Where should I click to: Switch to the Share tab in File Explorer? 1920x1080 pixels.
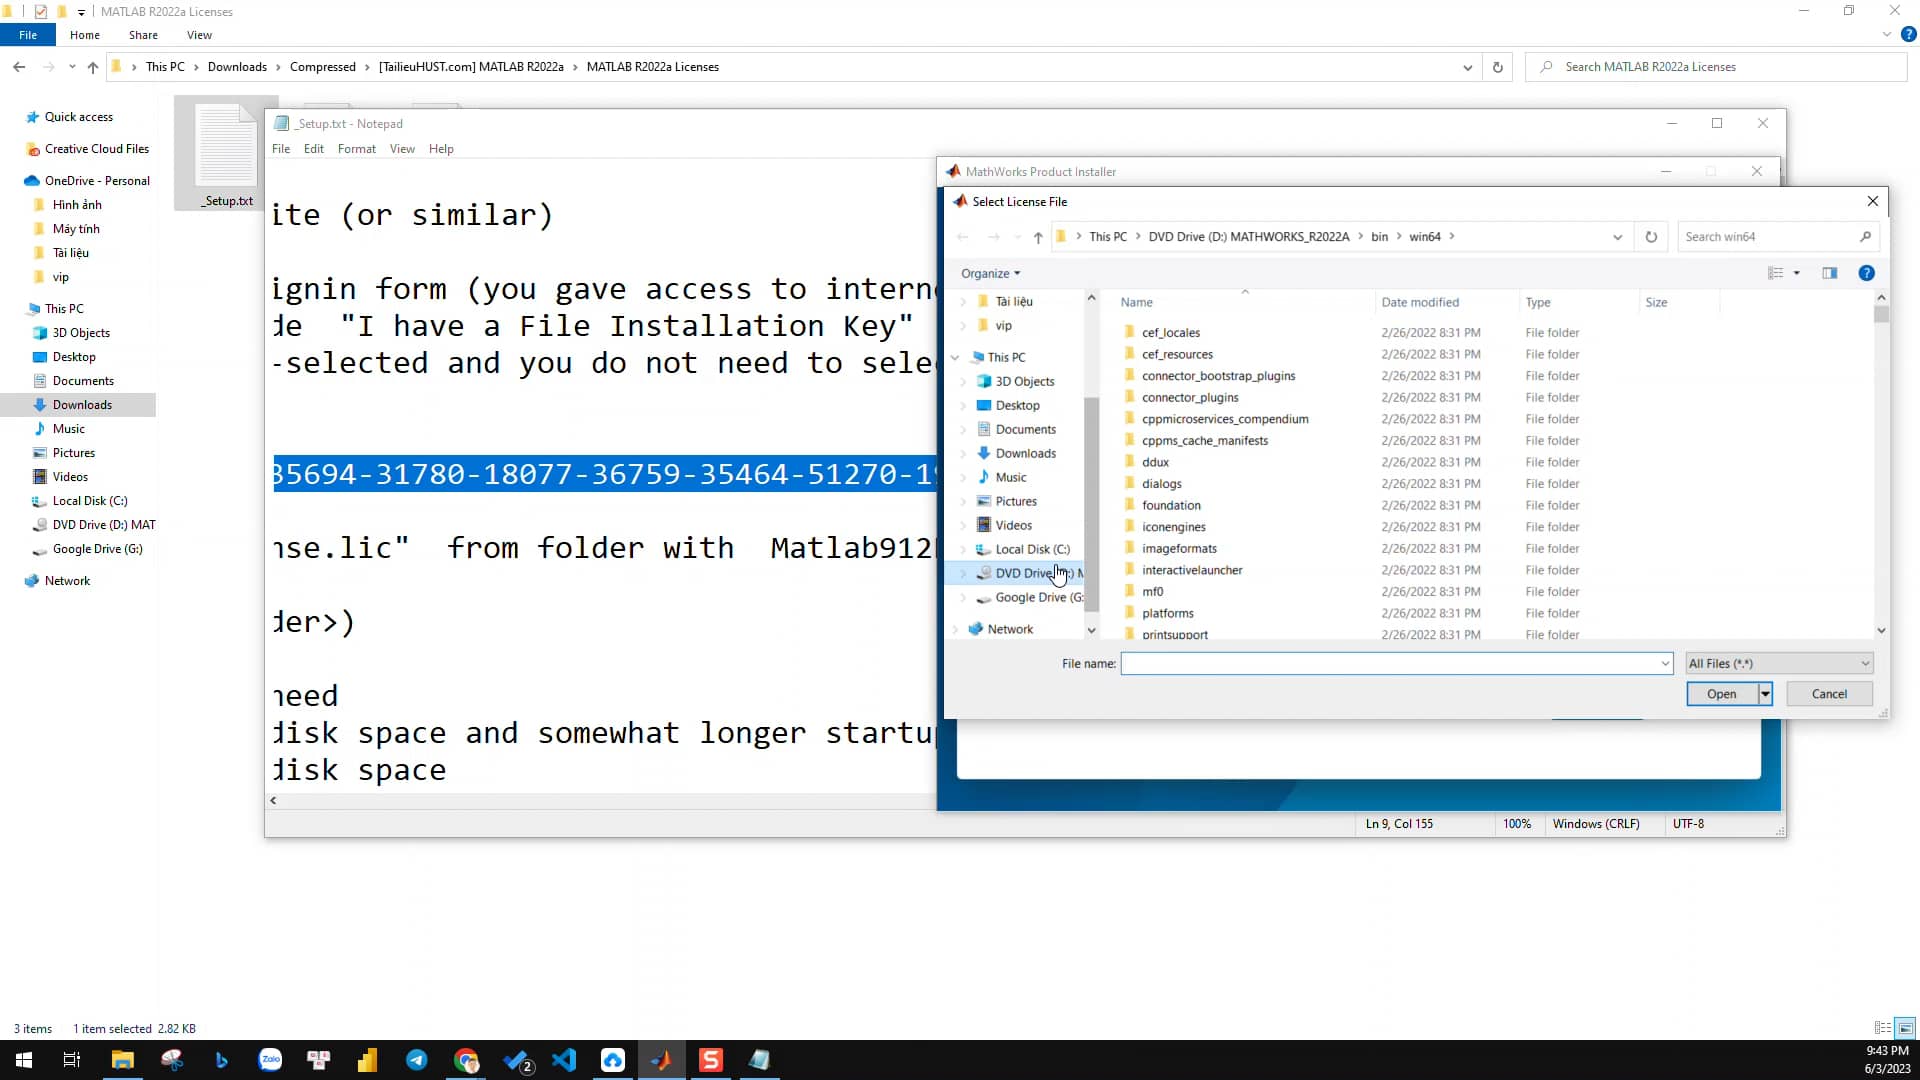click(143, 35)
